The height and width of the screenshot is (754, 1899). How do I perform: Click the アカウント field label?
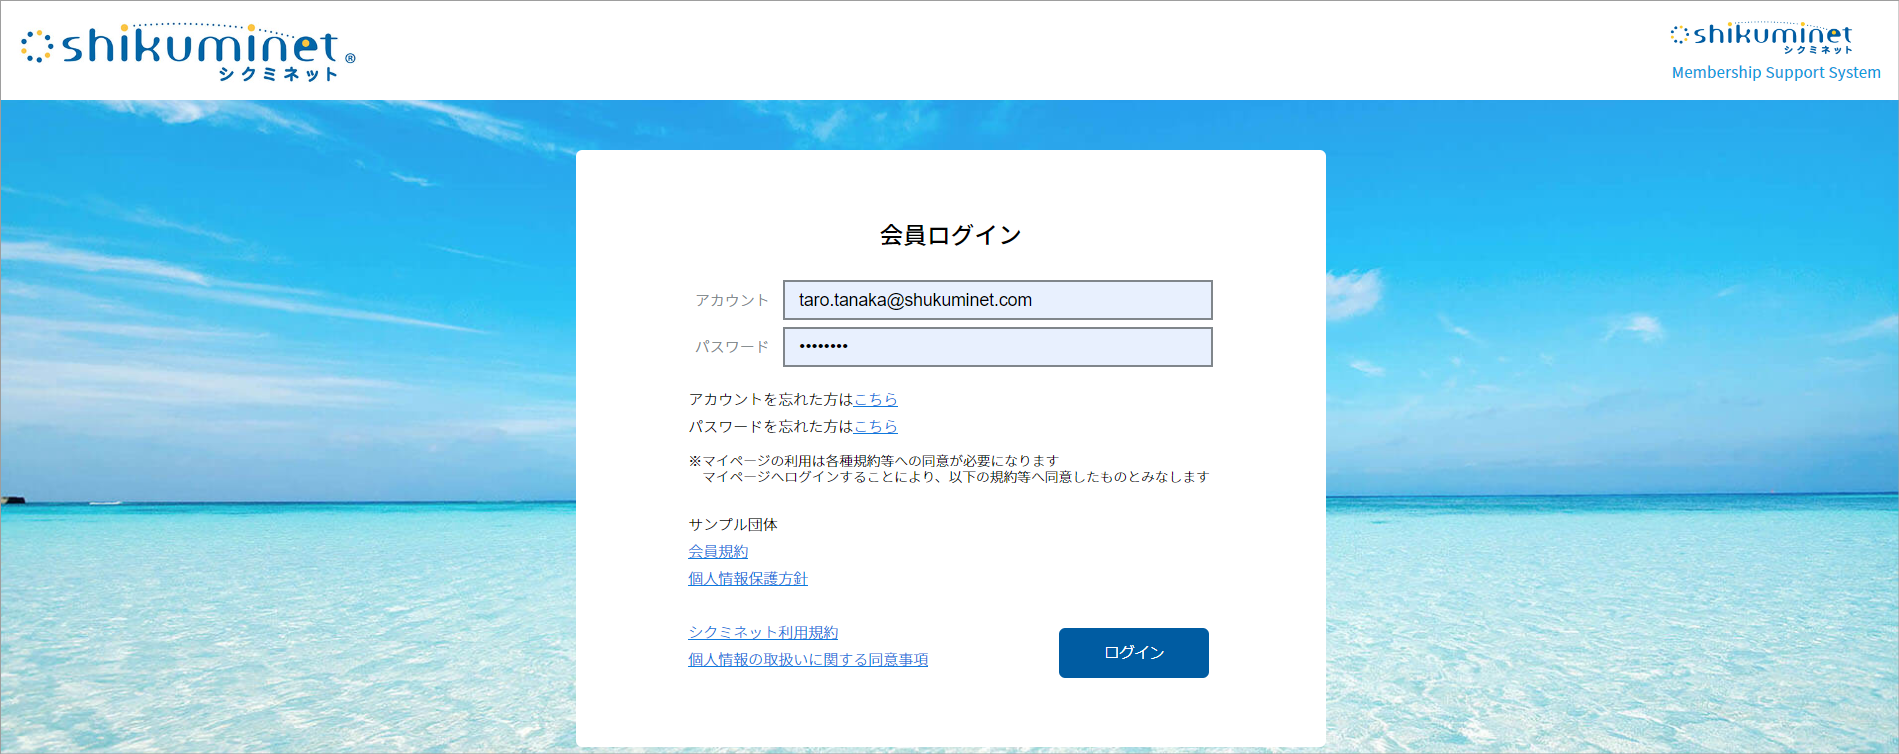pyautogui.click(x=732, y=300)
